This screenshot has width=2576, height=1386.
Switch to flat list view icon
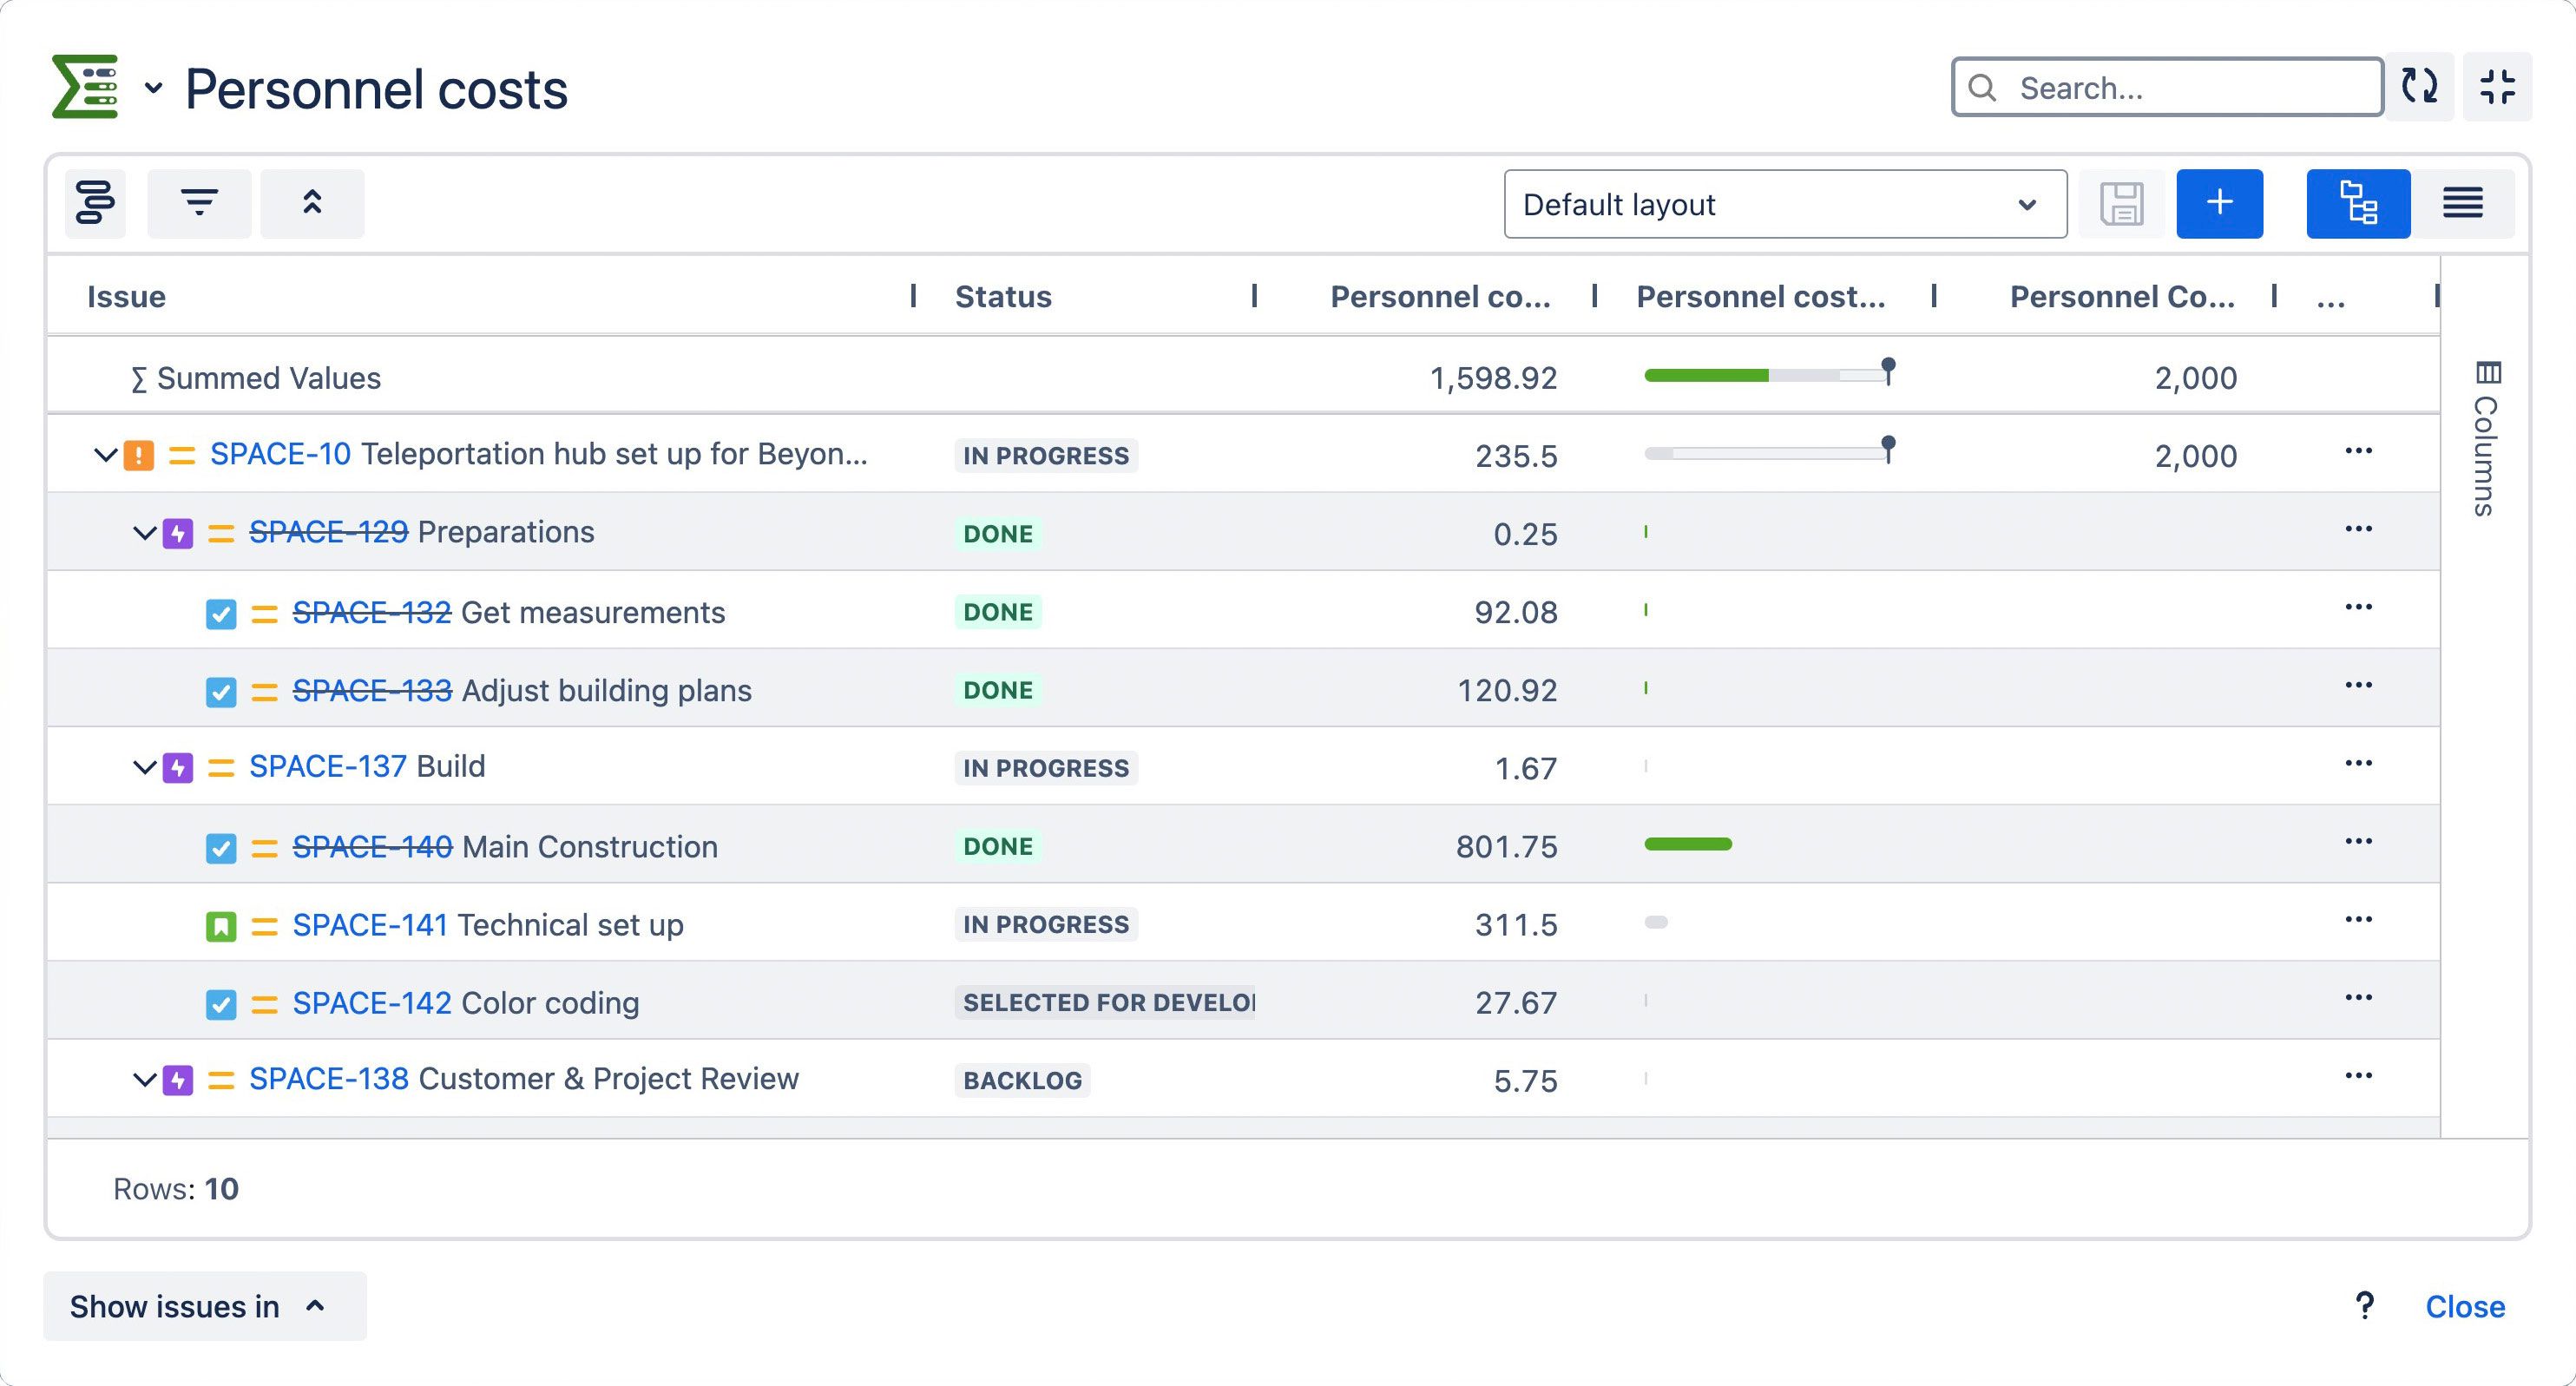coord(2462,204)
